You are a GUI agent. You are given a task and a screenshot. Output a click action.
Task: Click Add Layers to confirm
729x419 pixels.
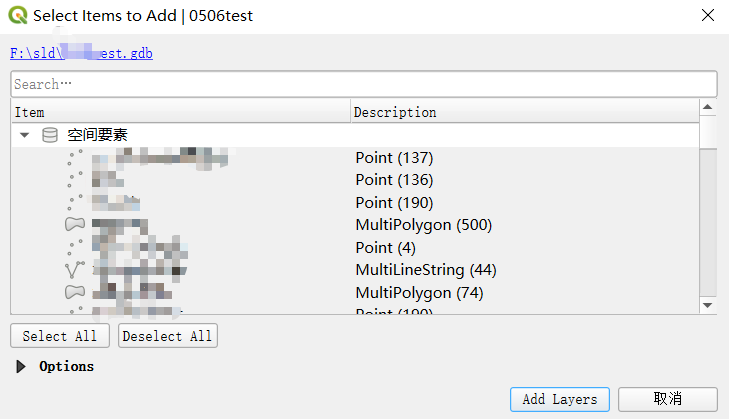(560, 399)
